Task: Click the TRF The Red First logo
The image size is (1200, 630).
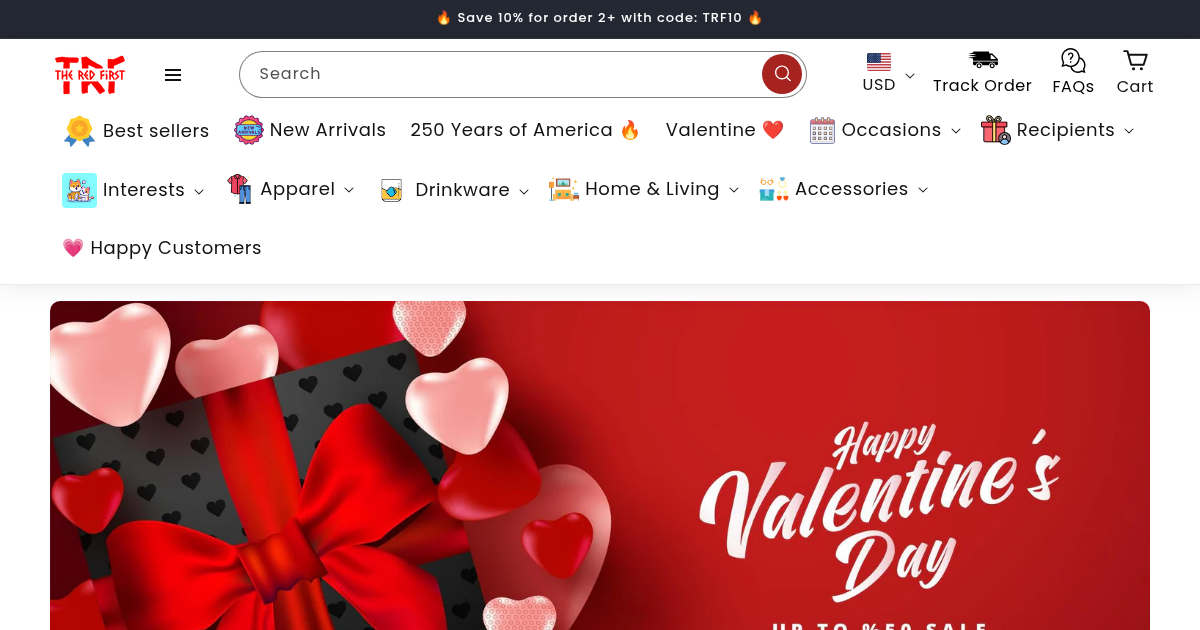Action: [90, 75]
